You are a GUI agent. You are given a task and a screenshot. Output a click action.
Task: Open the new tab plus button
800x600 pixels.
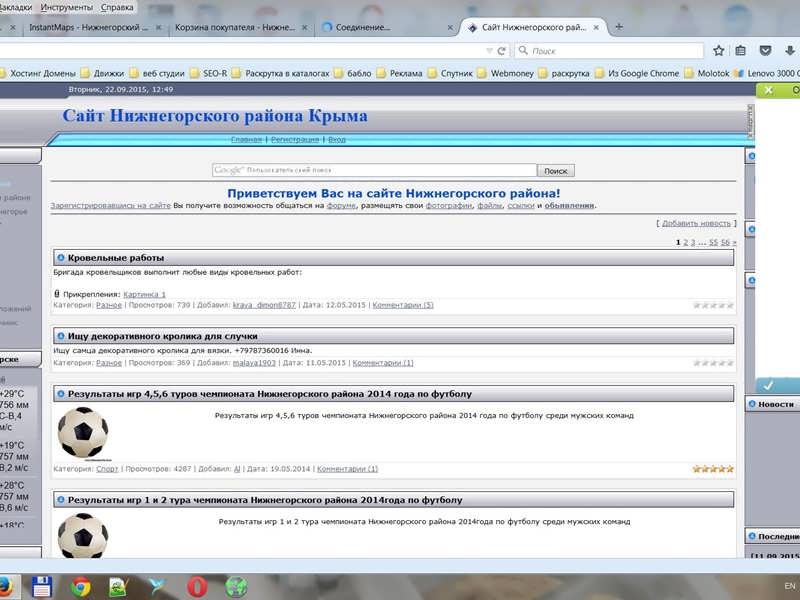pos(619,27)
